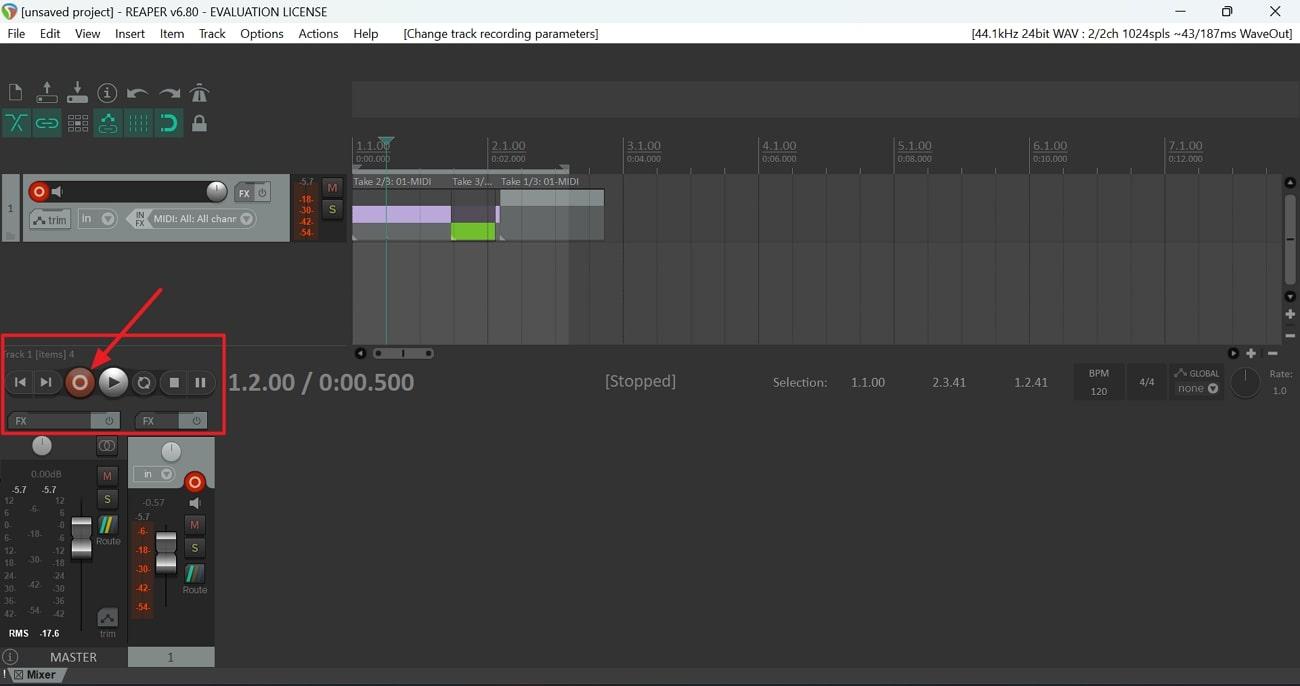Toggle the metronome
1300x686 pixels.
199,92
